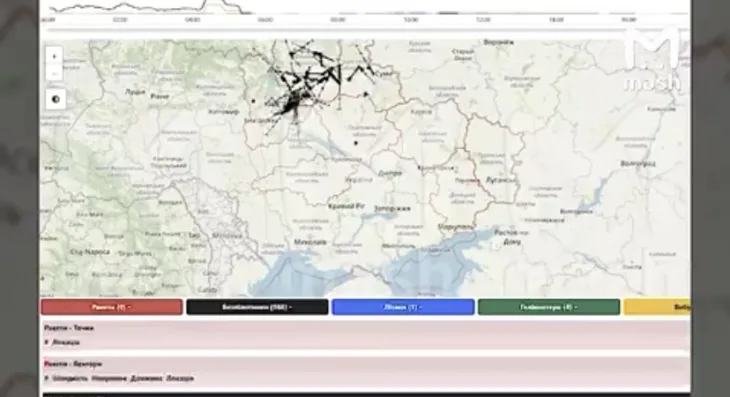The width and height of the screenshot is (730, 397).
Task: Open the blue Літаки (1) dropdown
Action: (x=403, y=307)
